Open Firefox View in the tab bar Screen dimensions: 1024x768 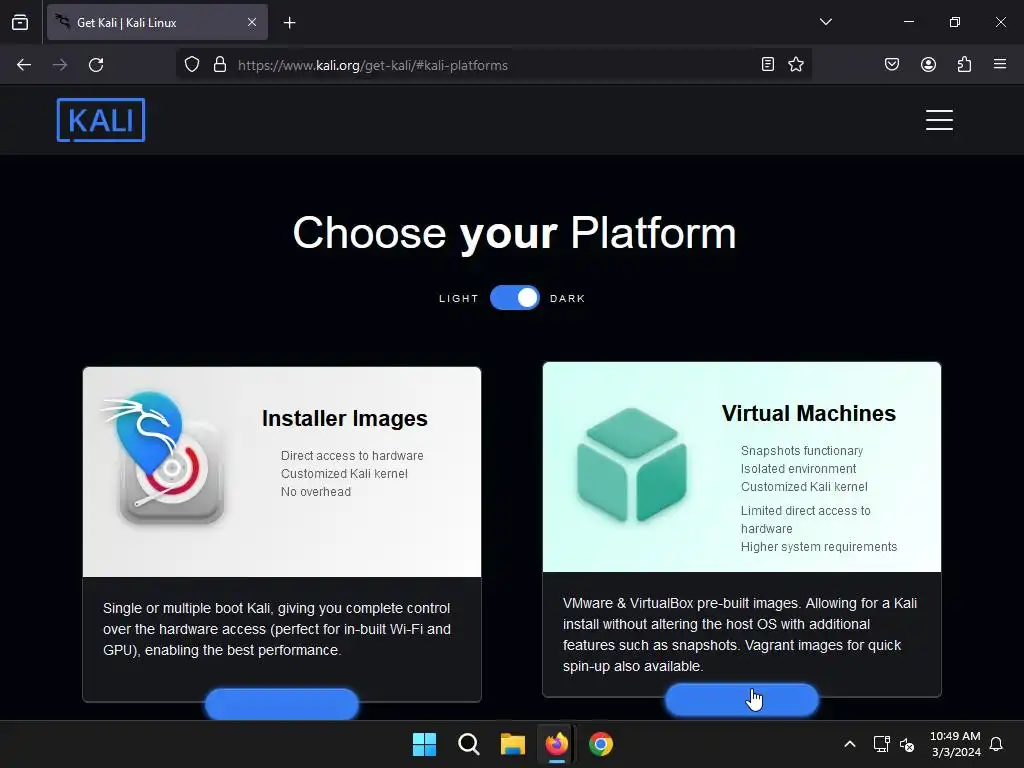[20, 22]
